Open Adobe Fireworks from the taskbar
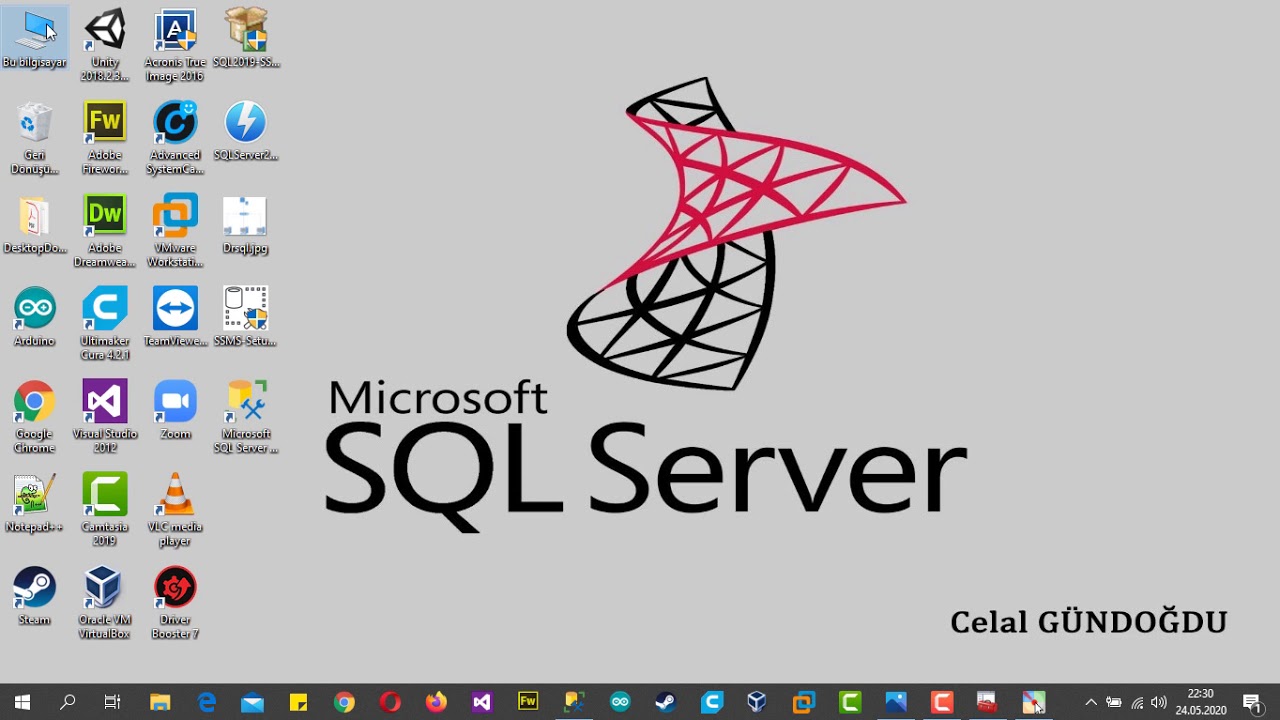 (x=528, y=702)
